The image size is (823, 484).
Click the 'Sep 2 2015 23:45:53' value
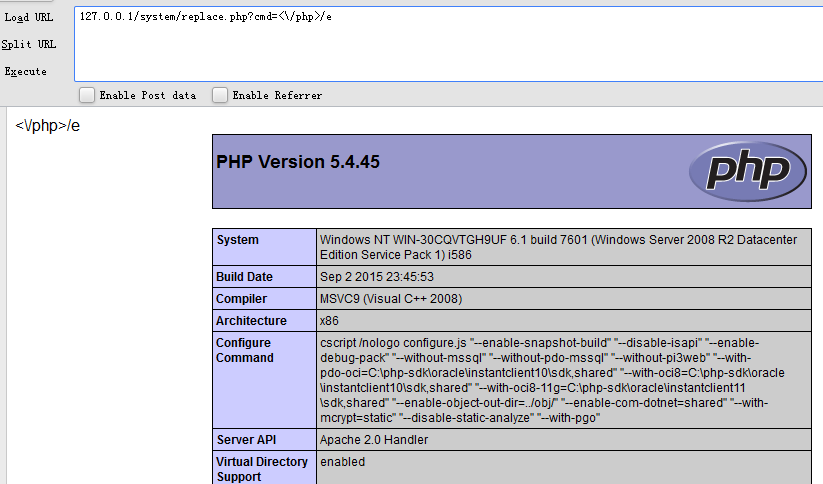[377, 277]
